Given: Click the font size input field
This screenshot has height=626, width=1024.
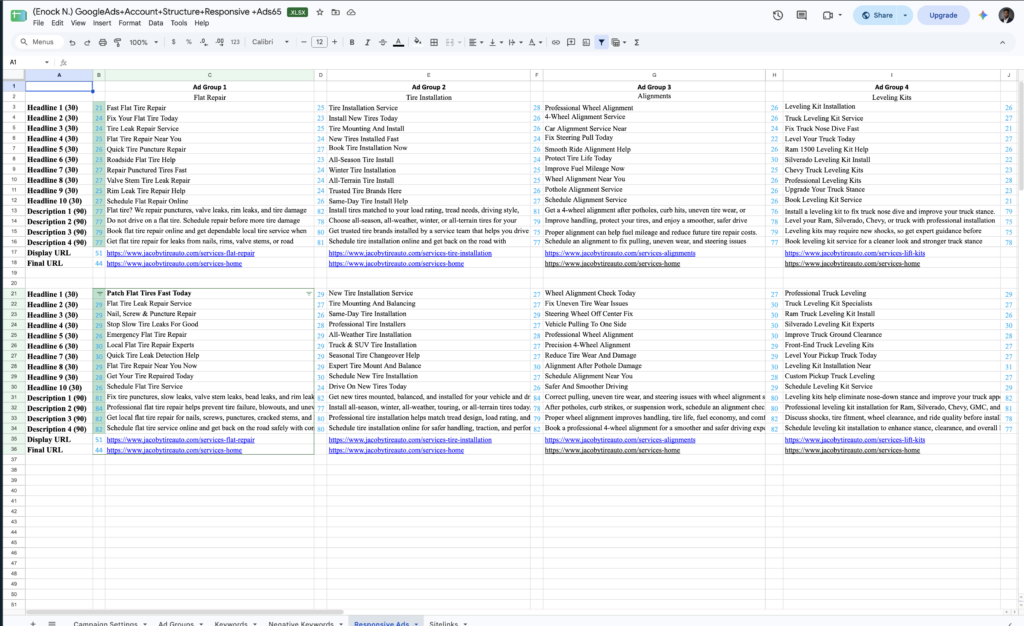Looking at the screenshot, I should tap(319, 42).
